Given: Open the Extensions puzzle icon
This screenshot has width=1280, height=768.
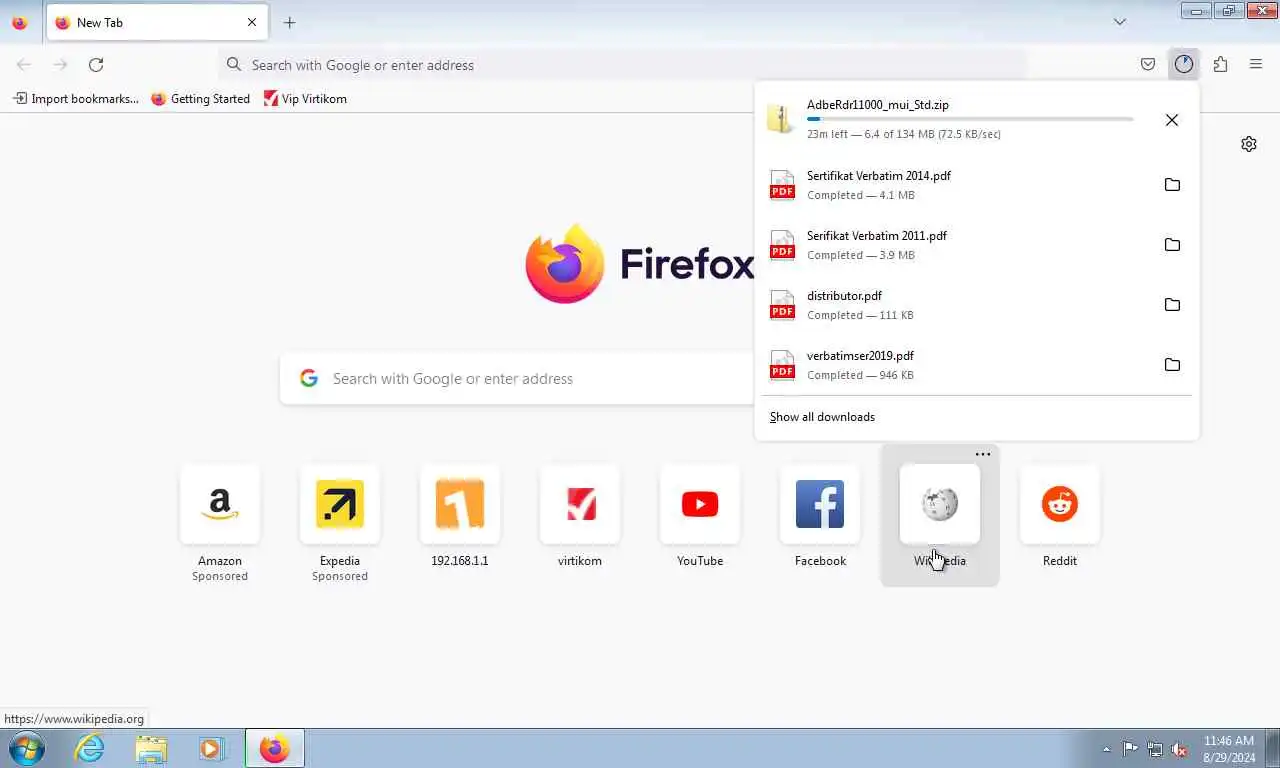Looking at the screenshot, I should [x=1220, y=64].
